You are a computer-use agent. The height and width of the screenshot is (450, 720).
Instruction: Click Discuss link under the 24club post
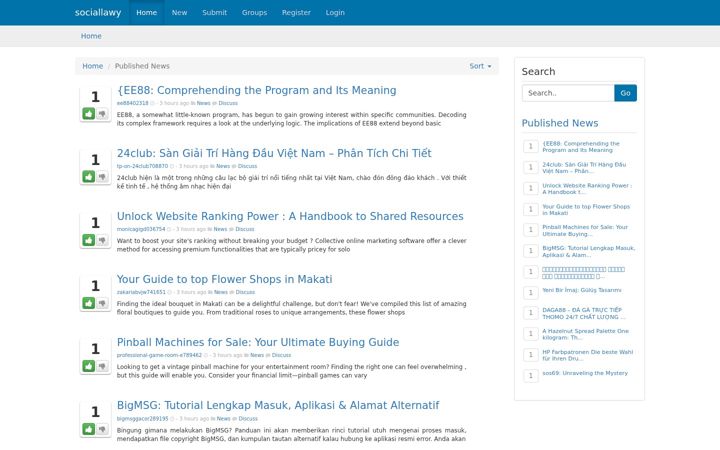click(248, 166)
